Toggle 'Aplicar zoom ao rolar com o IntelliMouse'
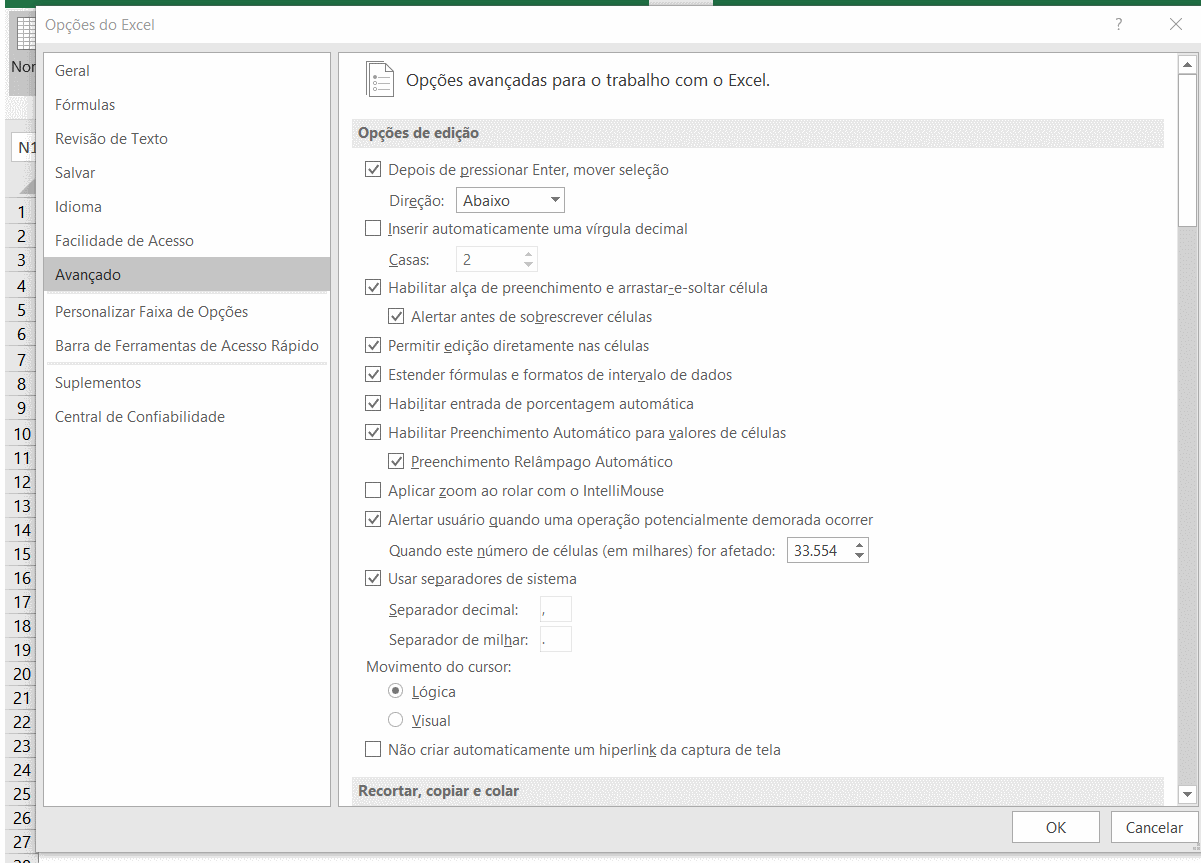The width and height of the screenshot is (1201, 863). [373, 491]
